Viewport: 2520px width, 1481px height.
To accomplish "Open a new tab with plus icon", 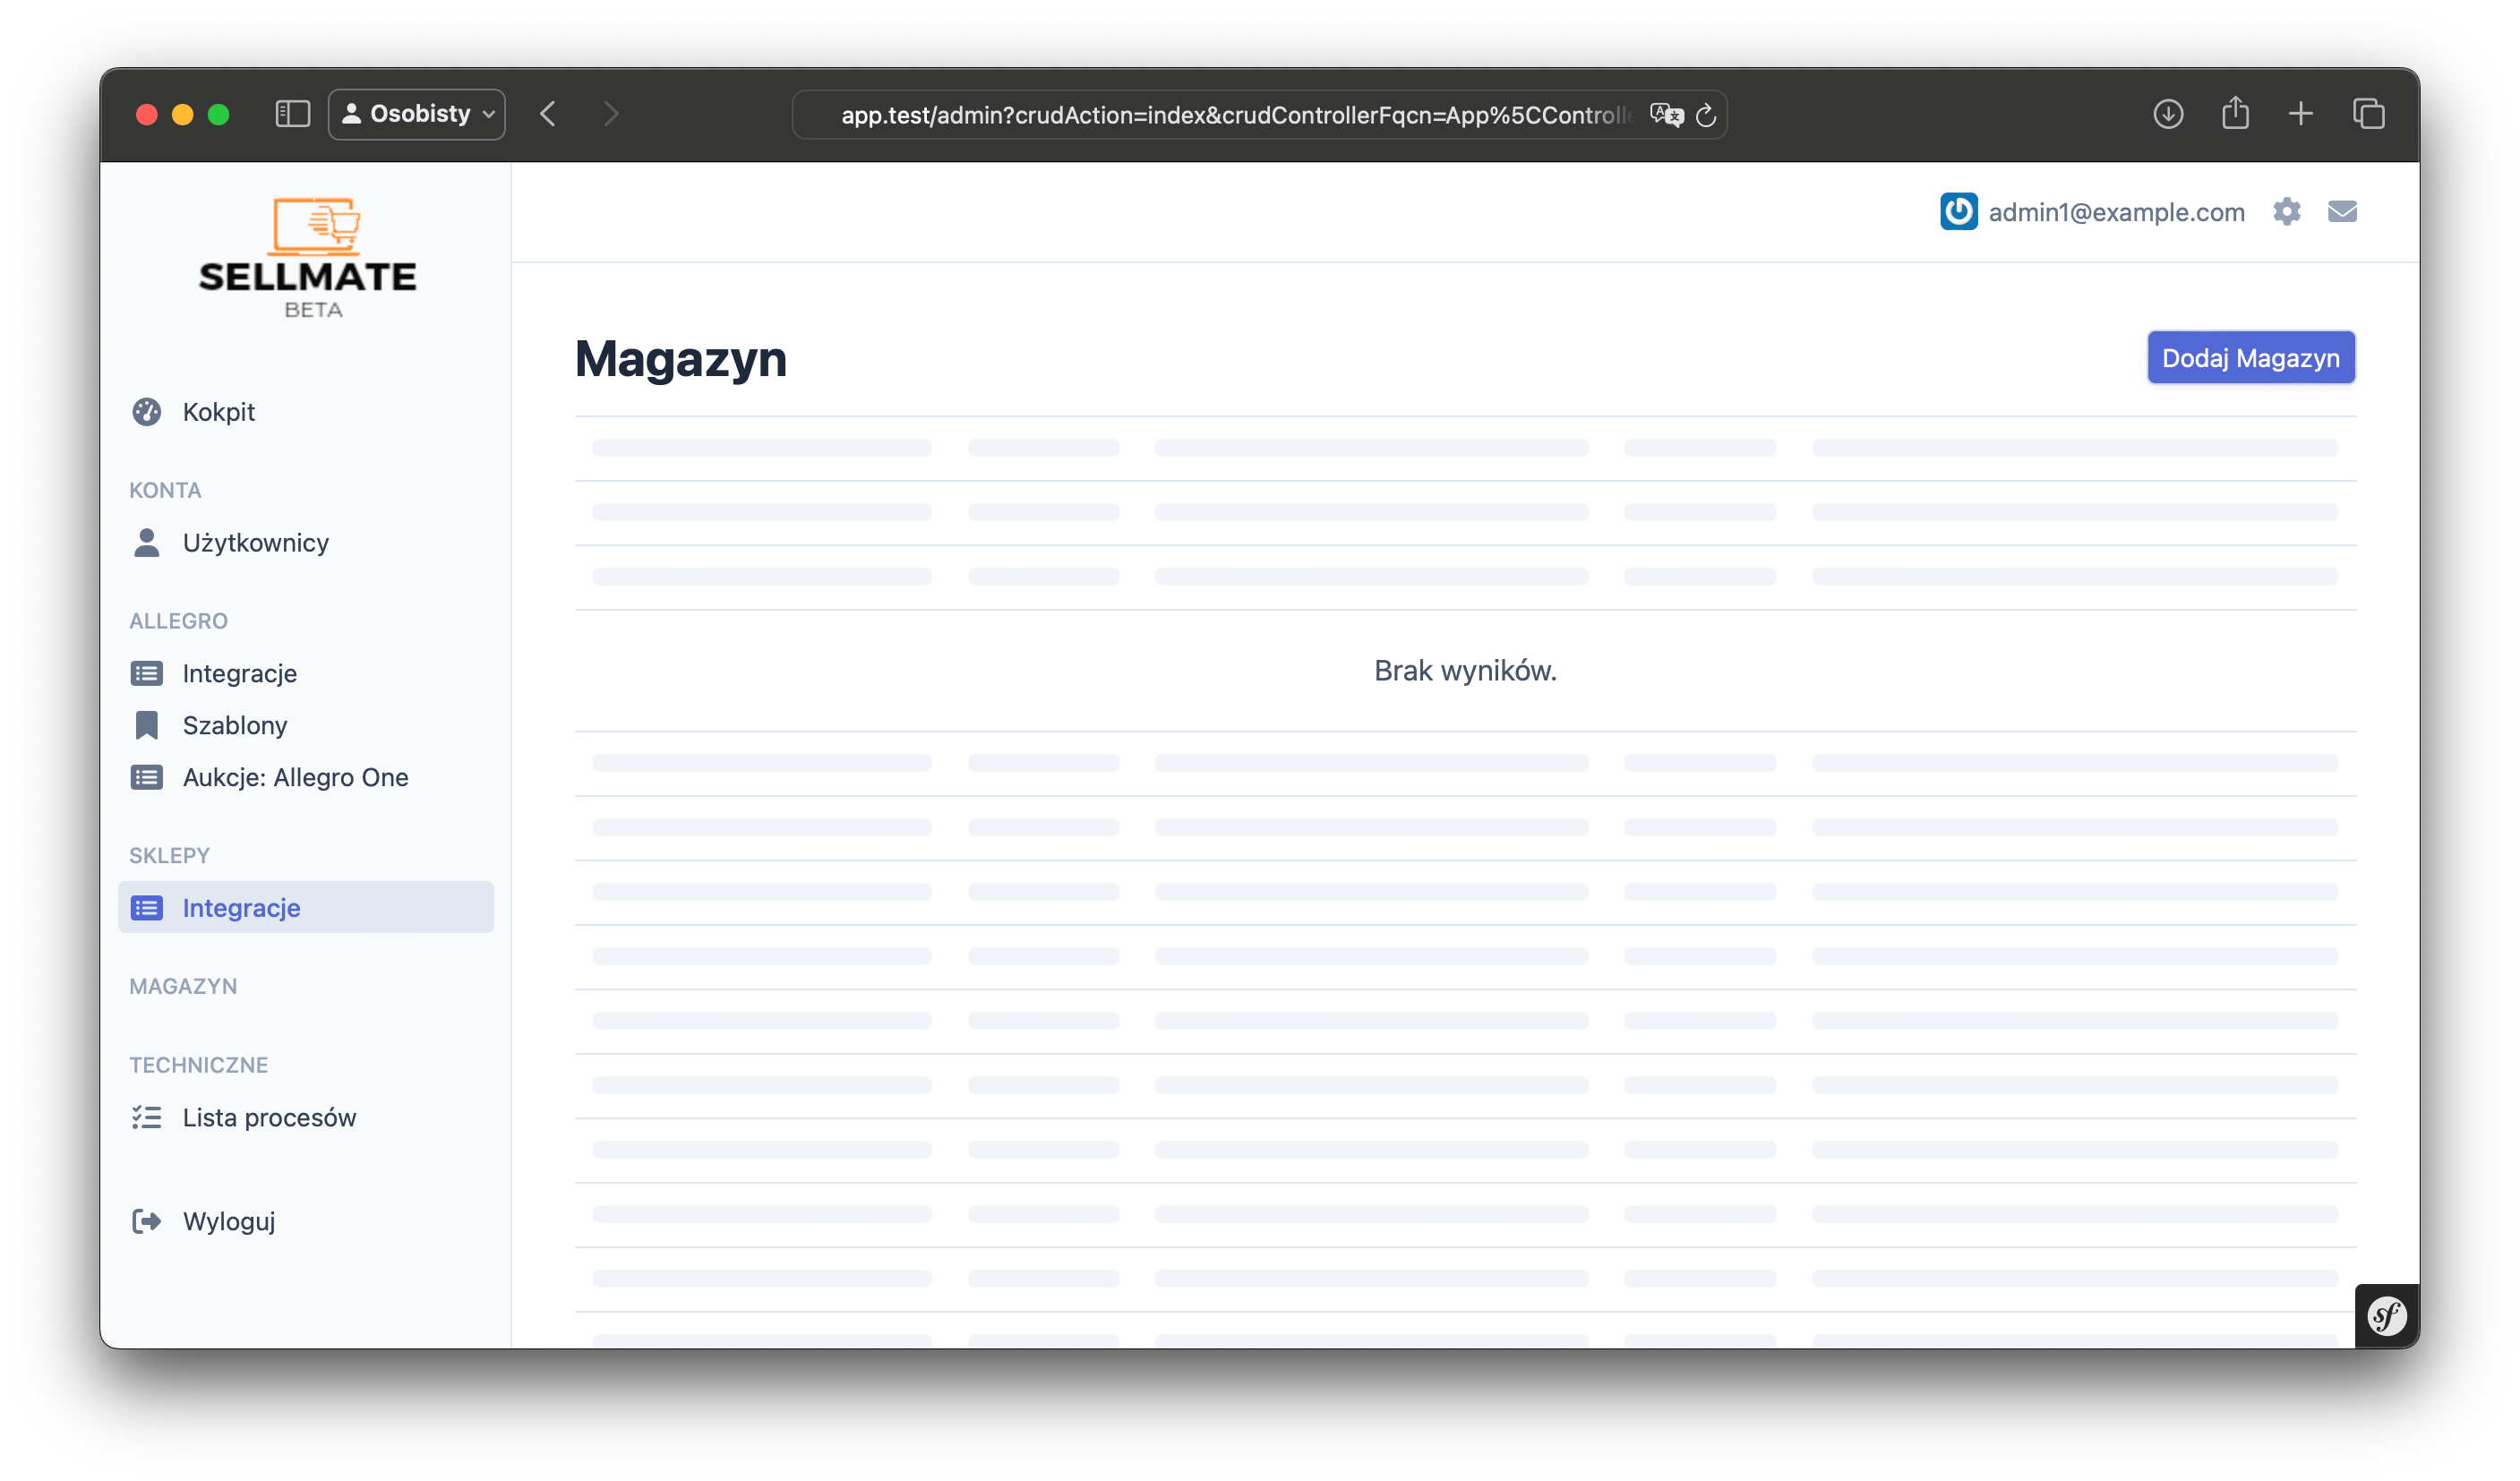I will (2301, 114).
